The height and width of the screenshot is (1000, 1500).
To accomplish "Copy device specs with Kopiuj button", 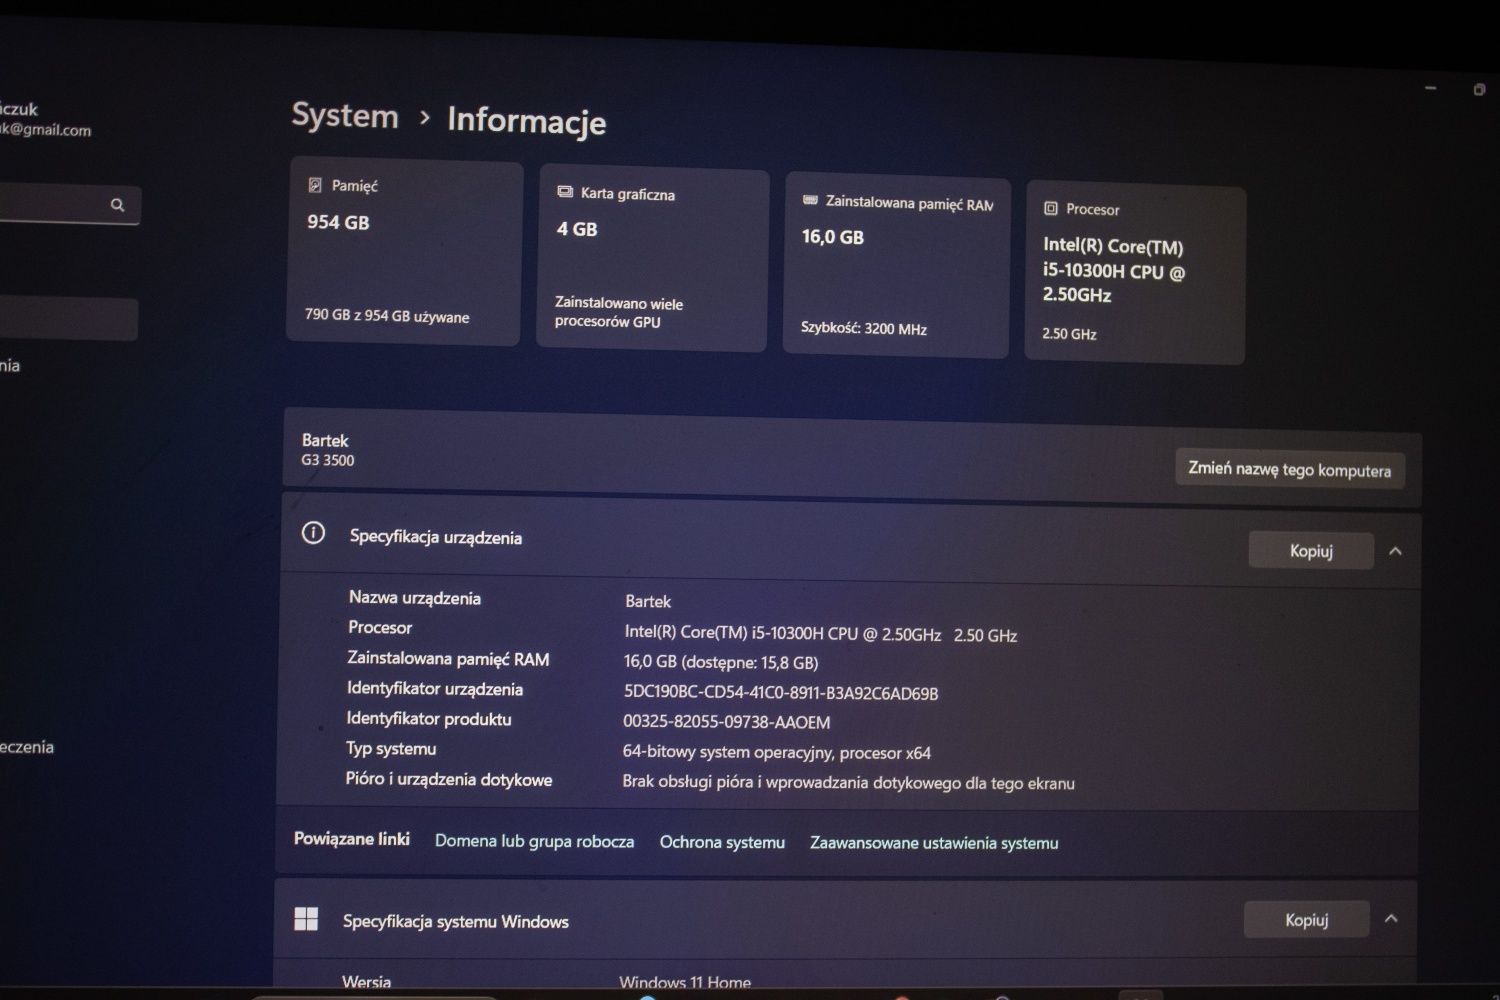I will pyautogui.click(x=1311, y=551).
